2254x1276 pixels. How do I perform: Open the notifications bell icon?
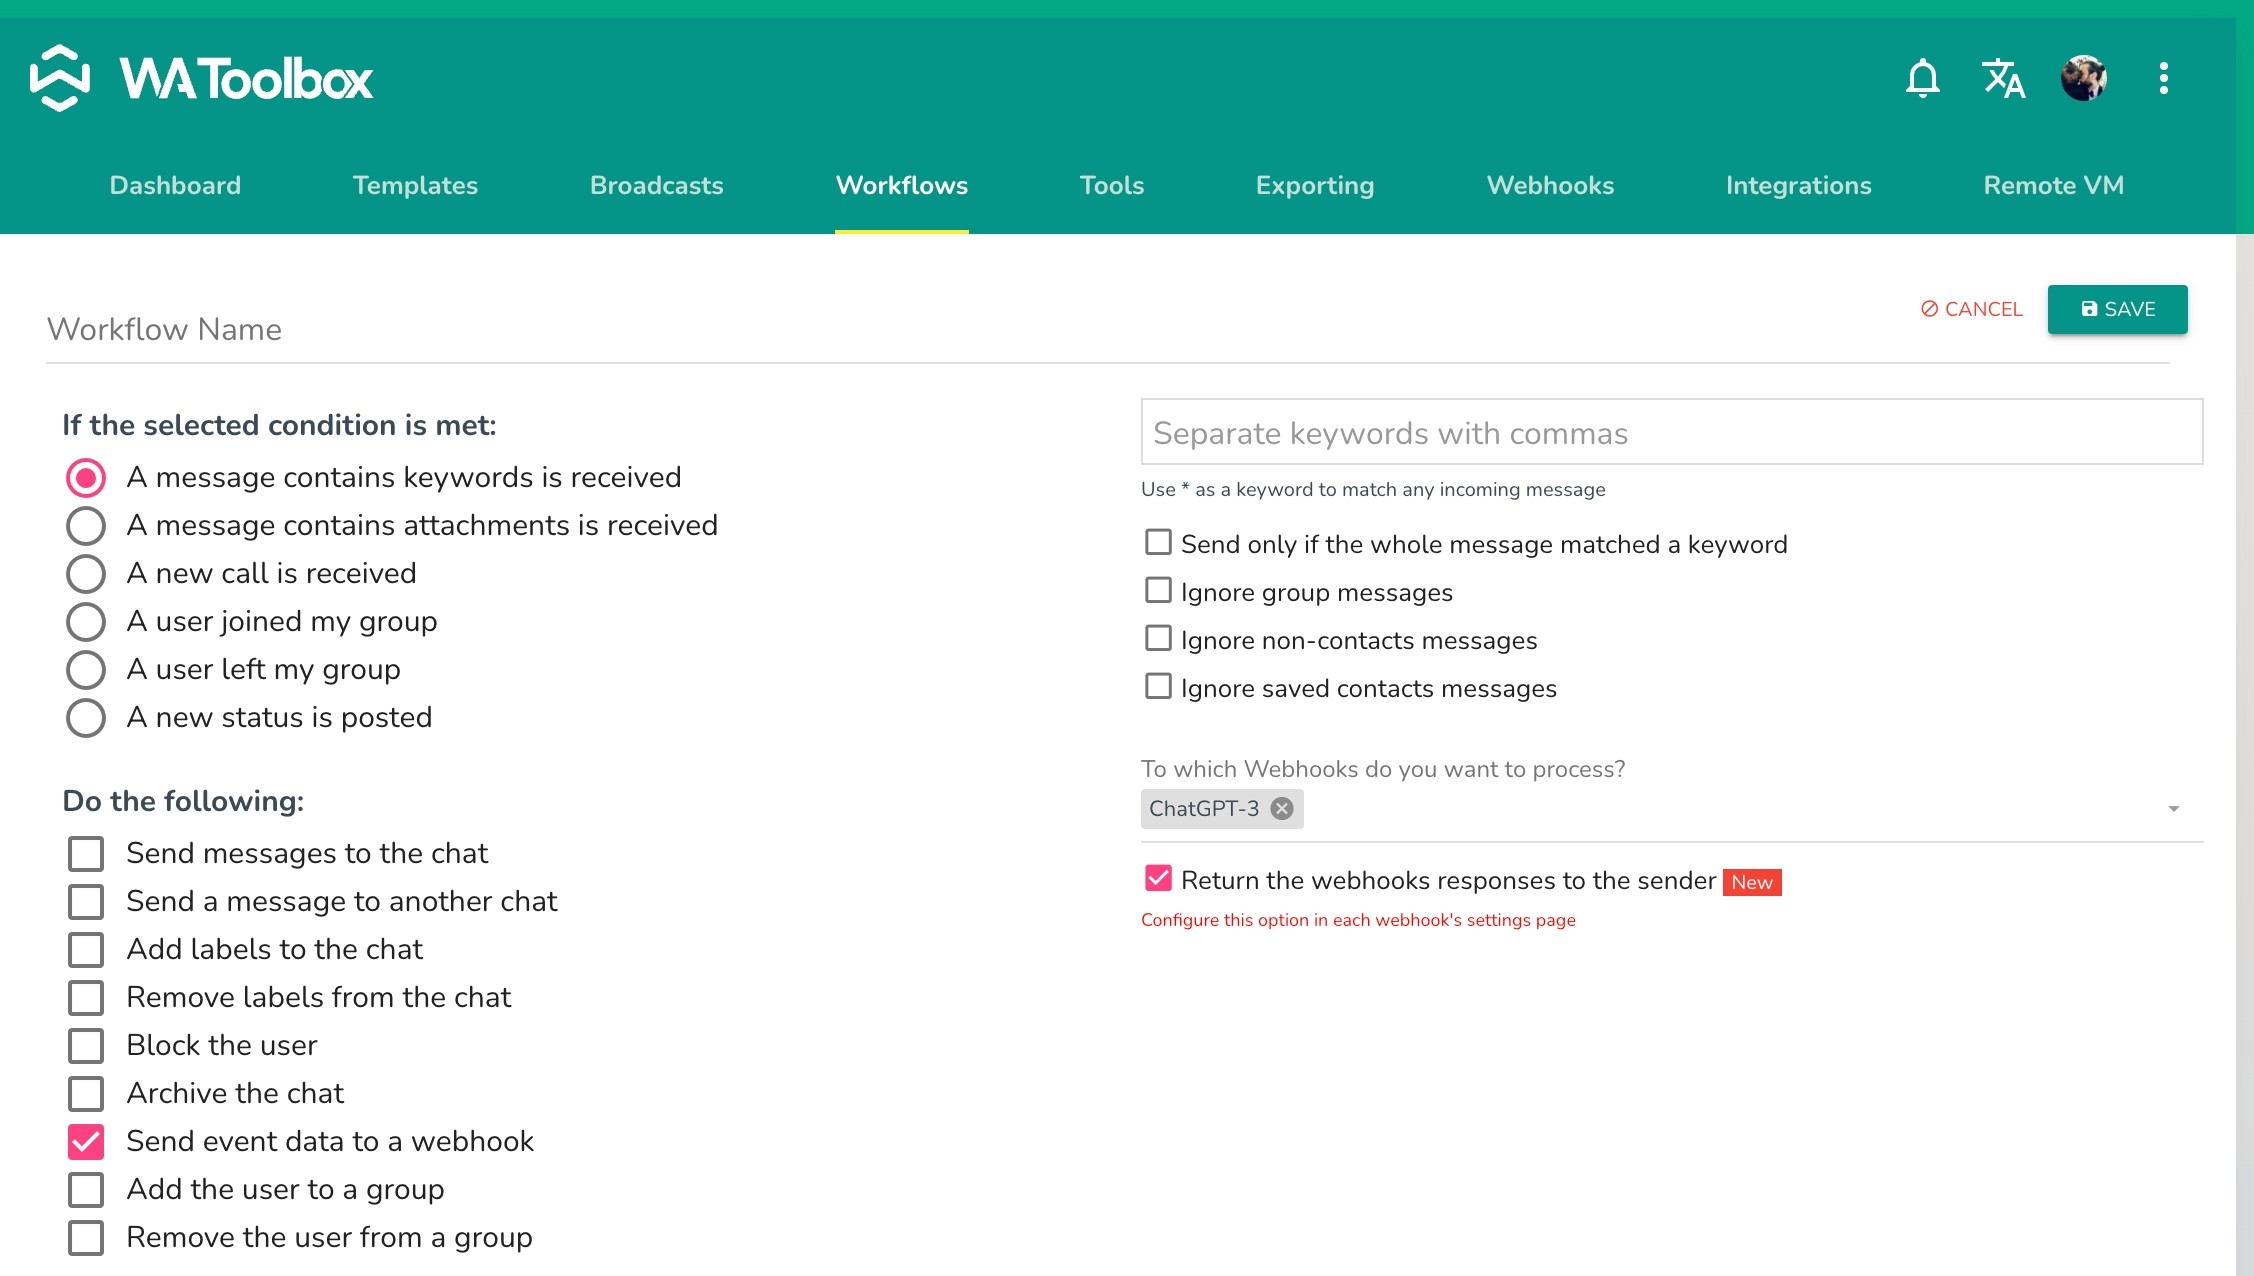1922,78
